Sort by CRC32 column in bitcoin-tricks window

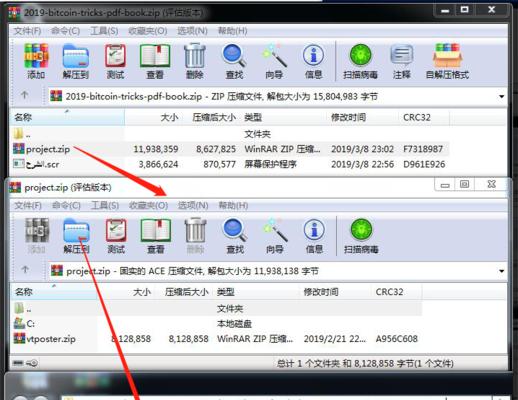click(x=425, y=117)
